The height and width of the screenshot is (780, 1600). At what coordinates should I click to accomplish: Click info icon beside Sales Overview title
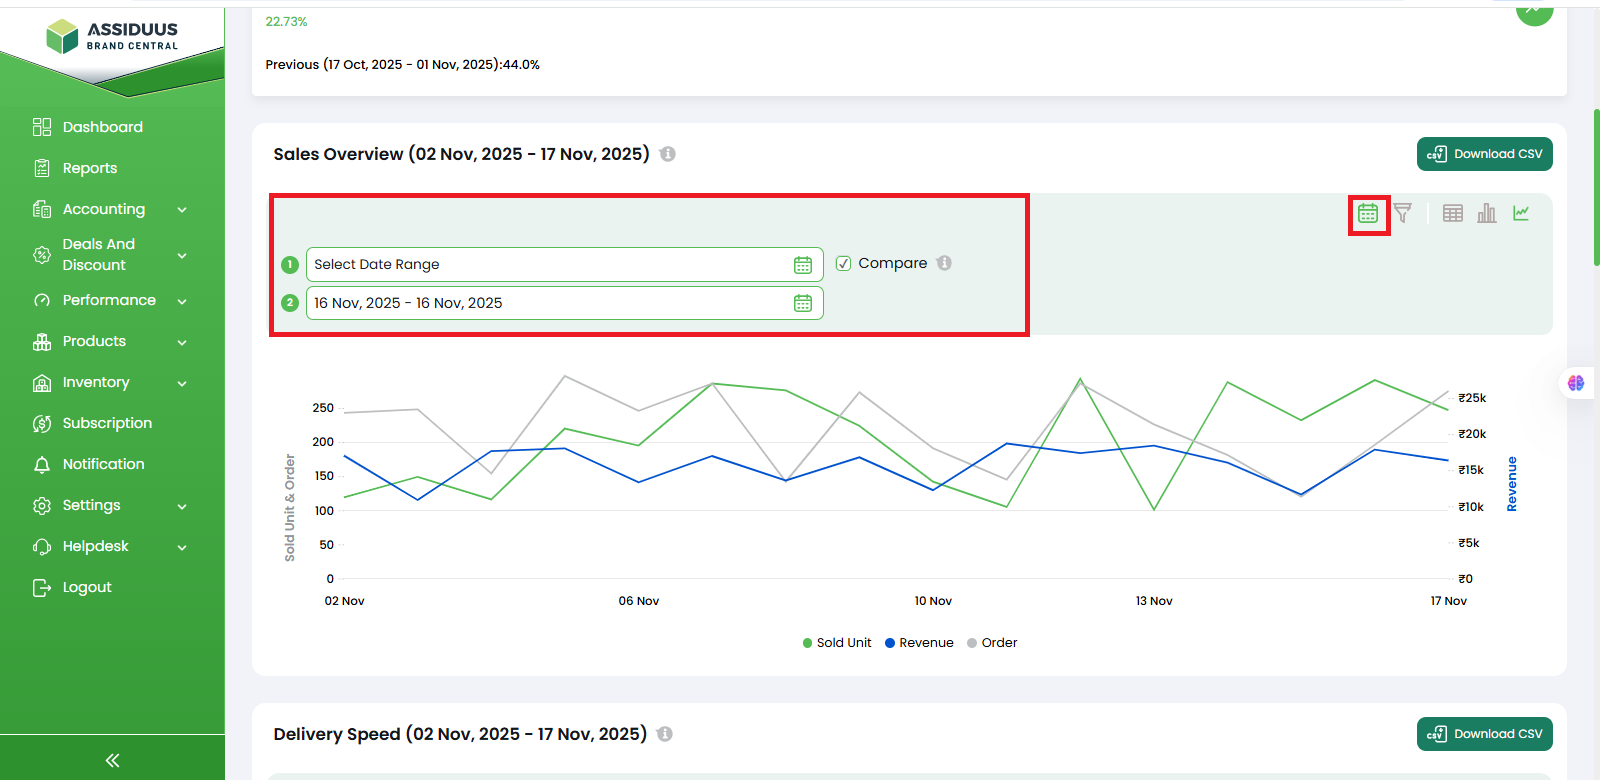(668, 154)
